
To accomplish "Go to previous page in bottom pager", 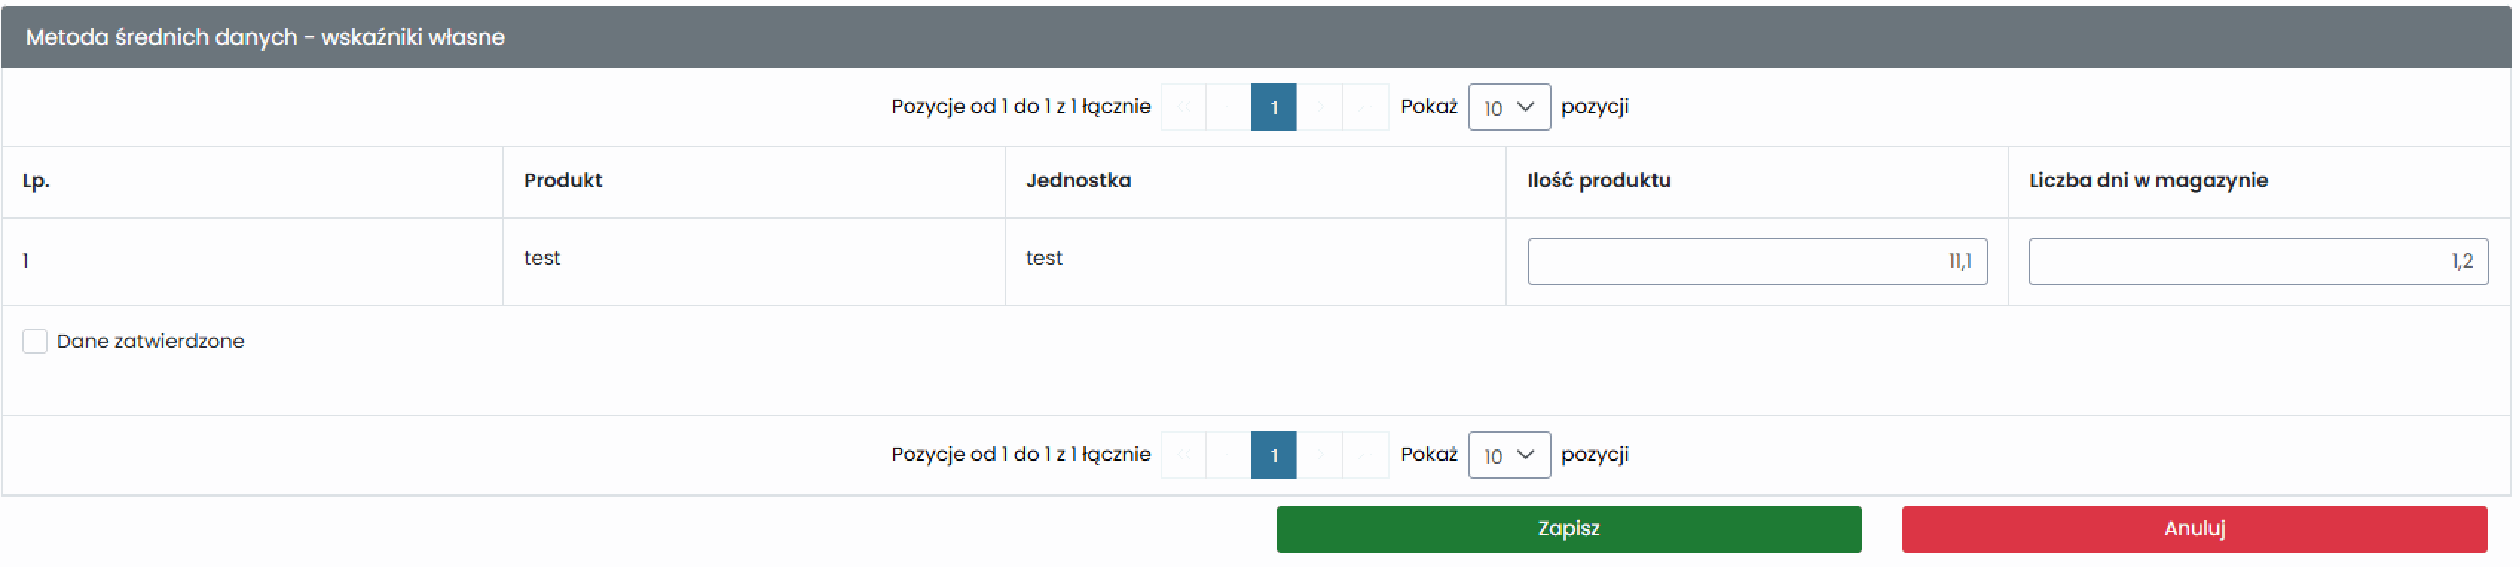I will click(1228, 455).
